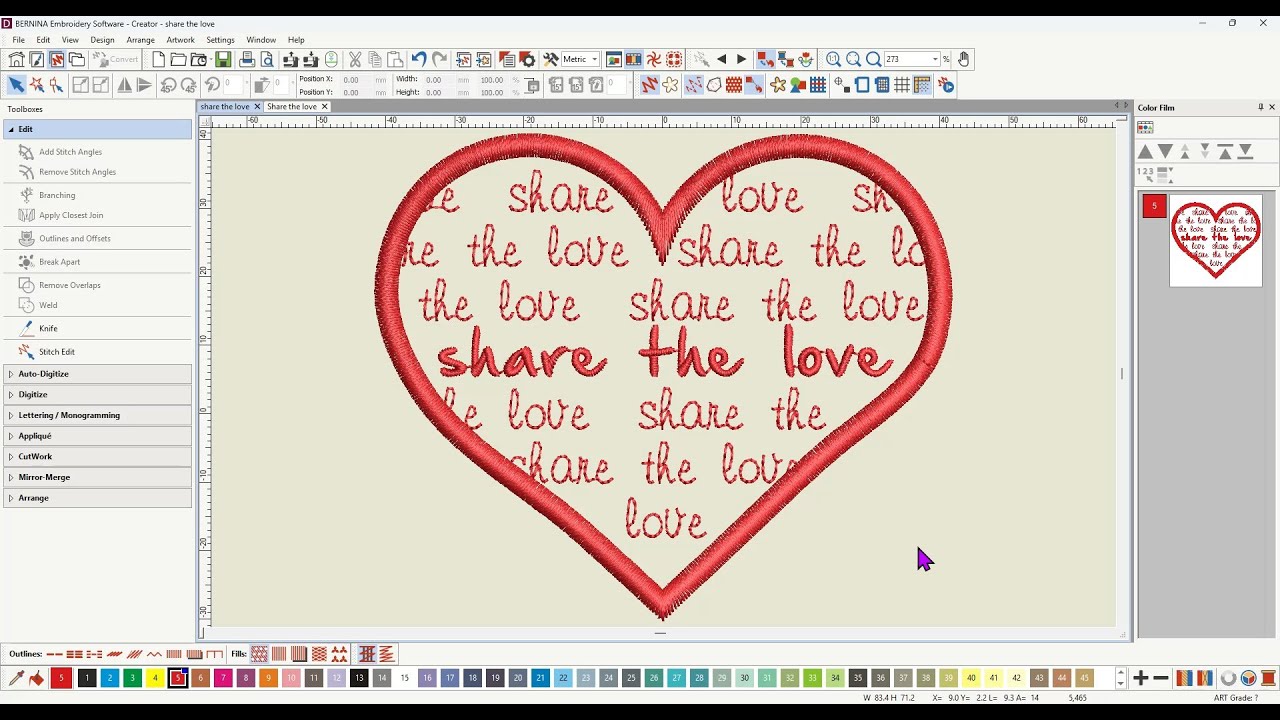
Task: Click the Convert button
Action: coord(116,59)
